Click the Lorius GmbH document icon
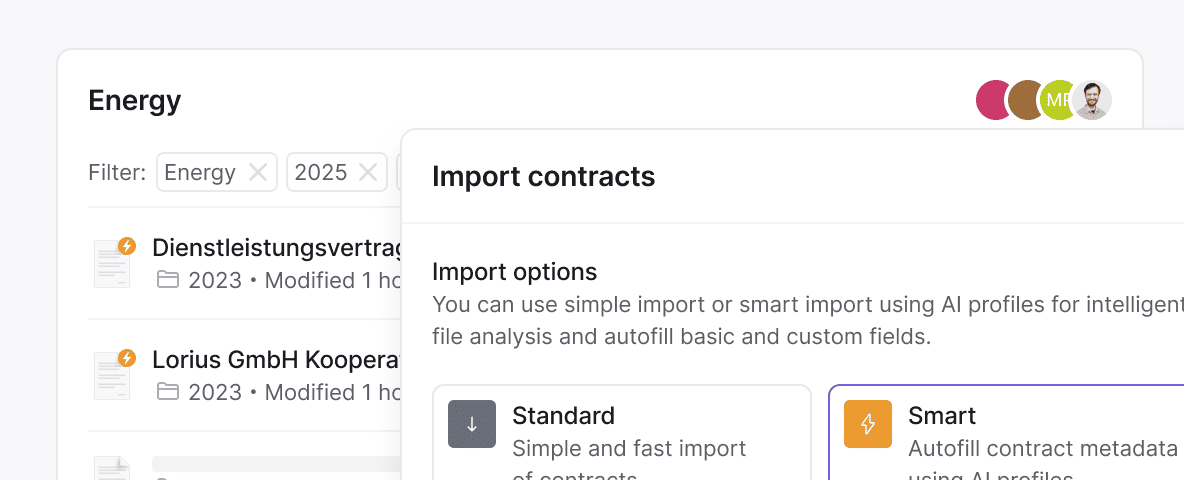The height and width of the screenshot is (480, 1184). click(112, 376)
